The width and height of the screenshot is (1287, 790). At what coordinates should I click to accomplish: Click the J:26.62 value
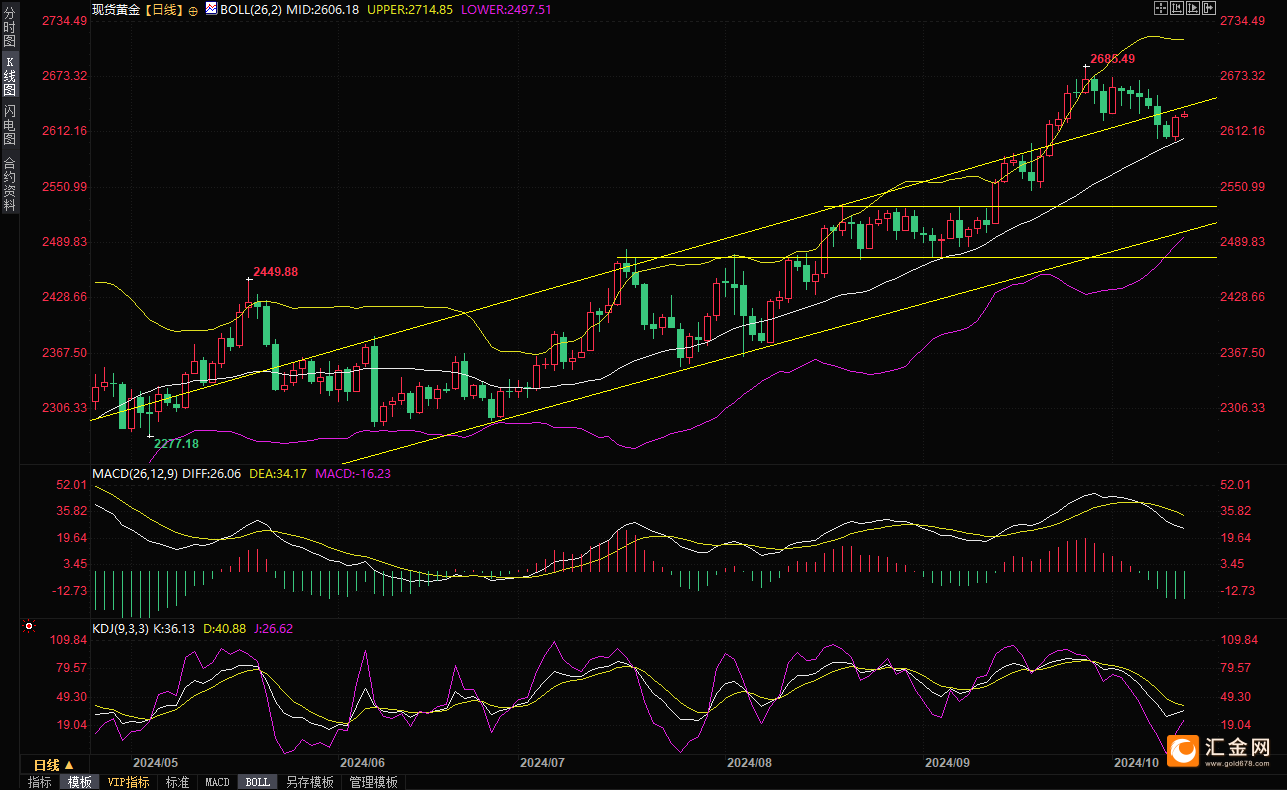point(274,629)
